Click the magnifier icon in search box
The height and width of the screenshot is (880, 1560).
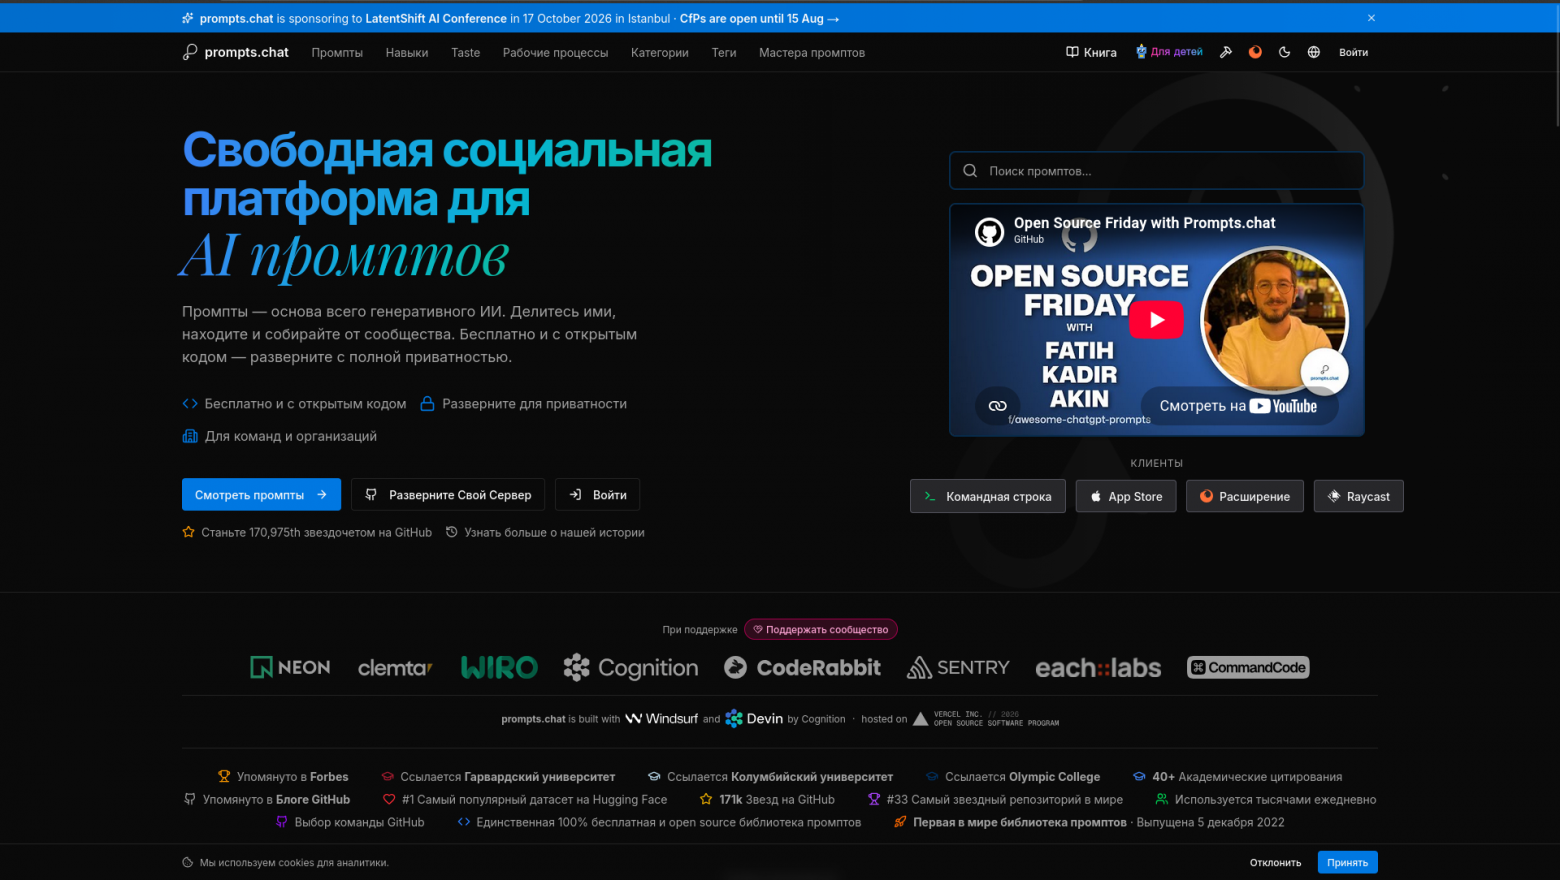[x=970, y=171]
